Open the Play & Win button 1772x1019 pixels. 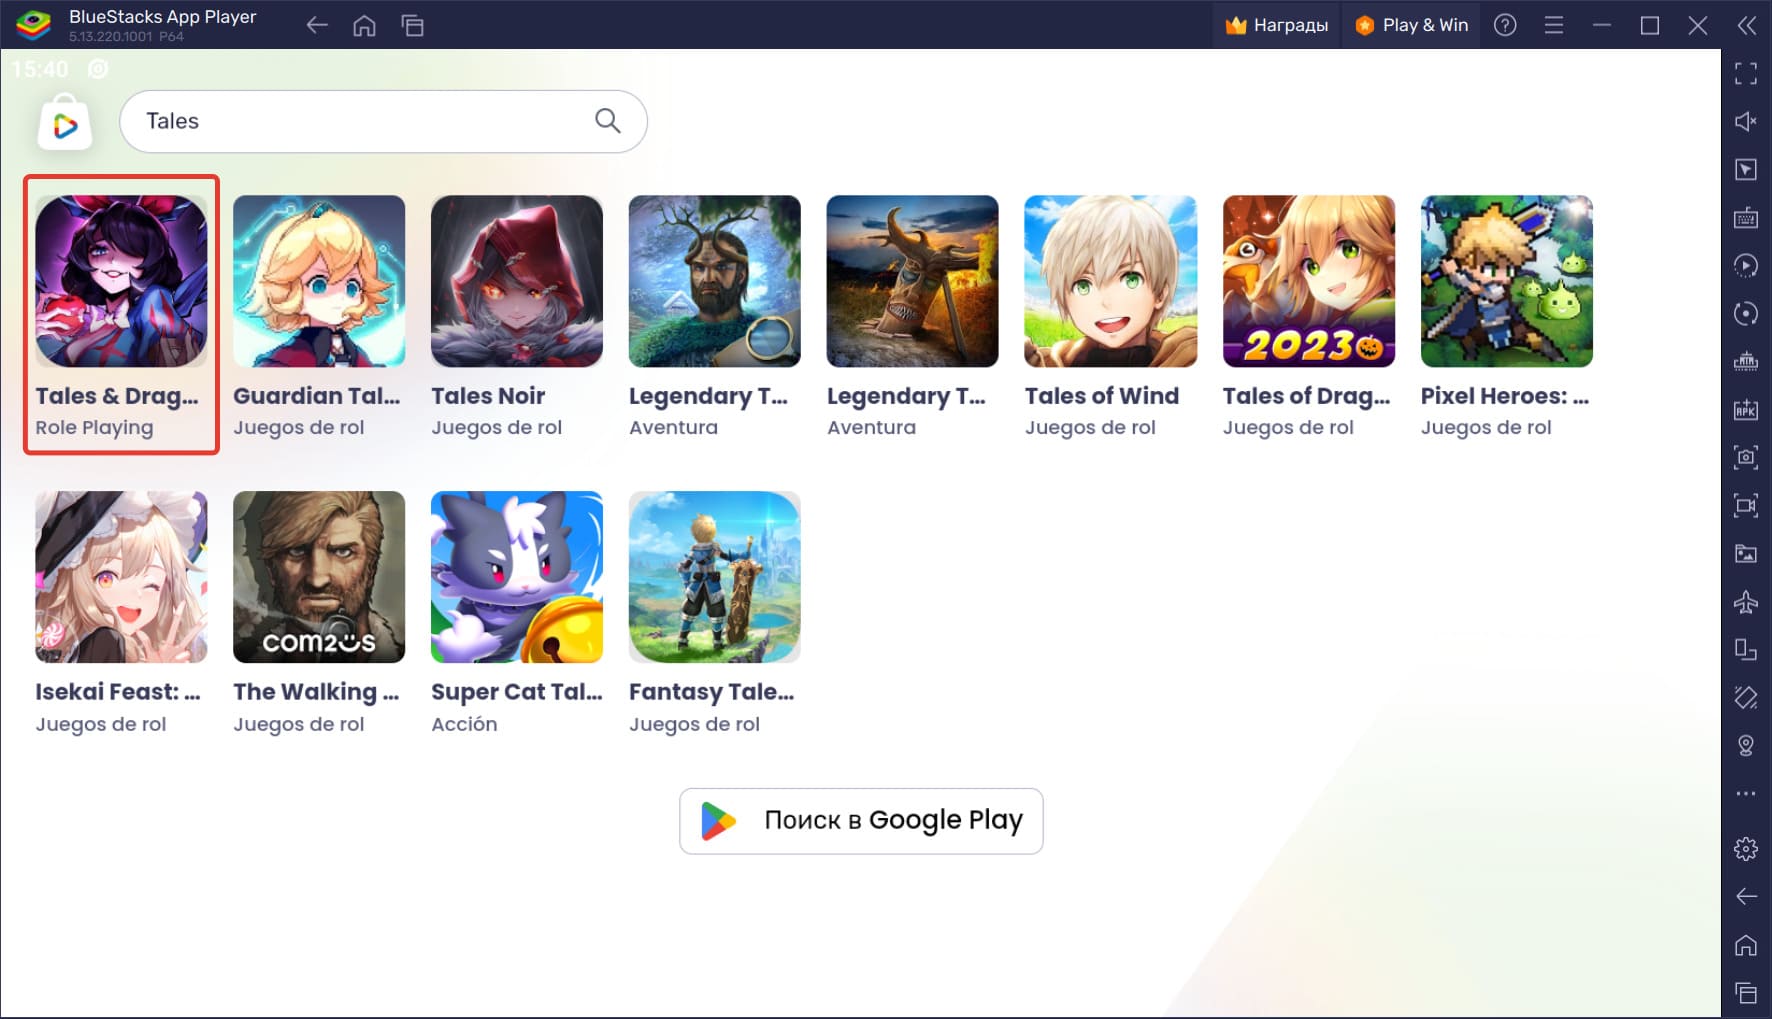tap(1411, 25)
